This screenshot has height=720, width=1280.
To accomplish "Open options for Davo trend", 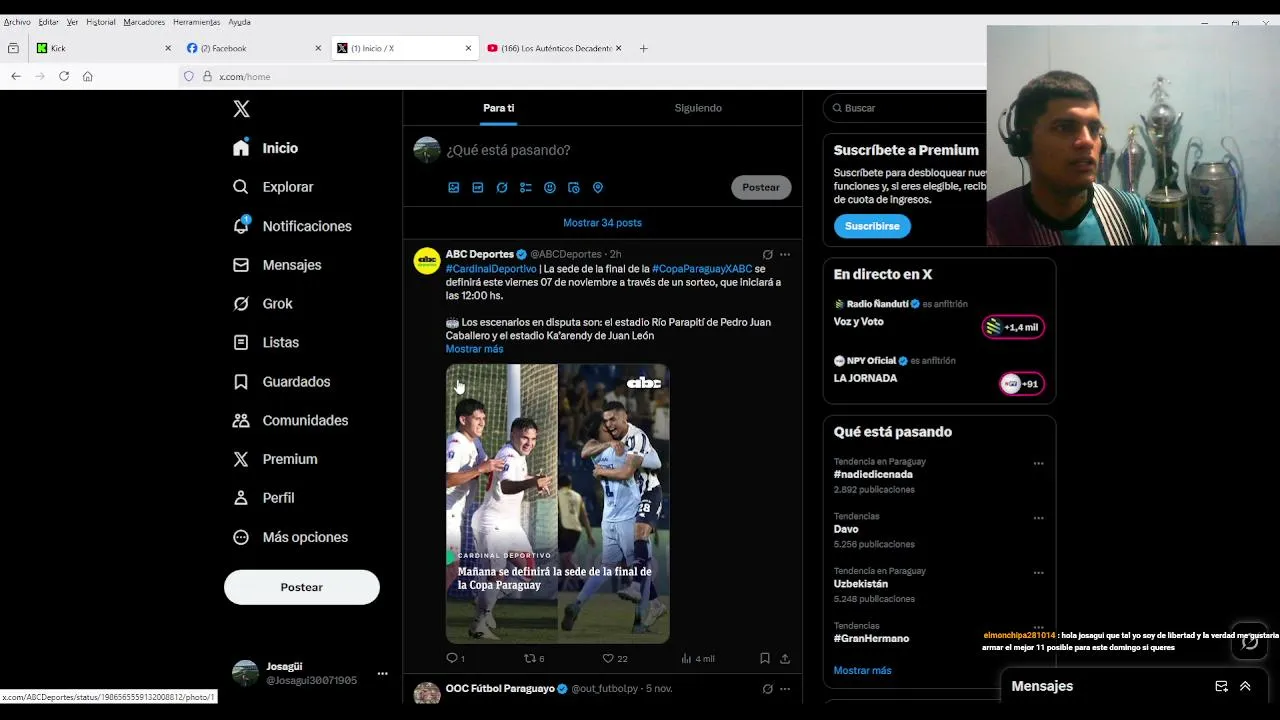I will (x=1038, y=518).
